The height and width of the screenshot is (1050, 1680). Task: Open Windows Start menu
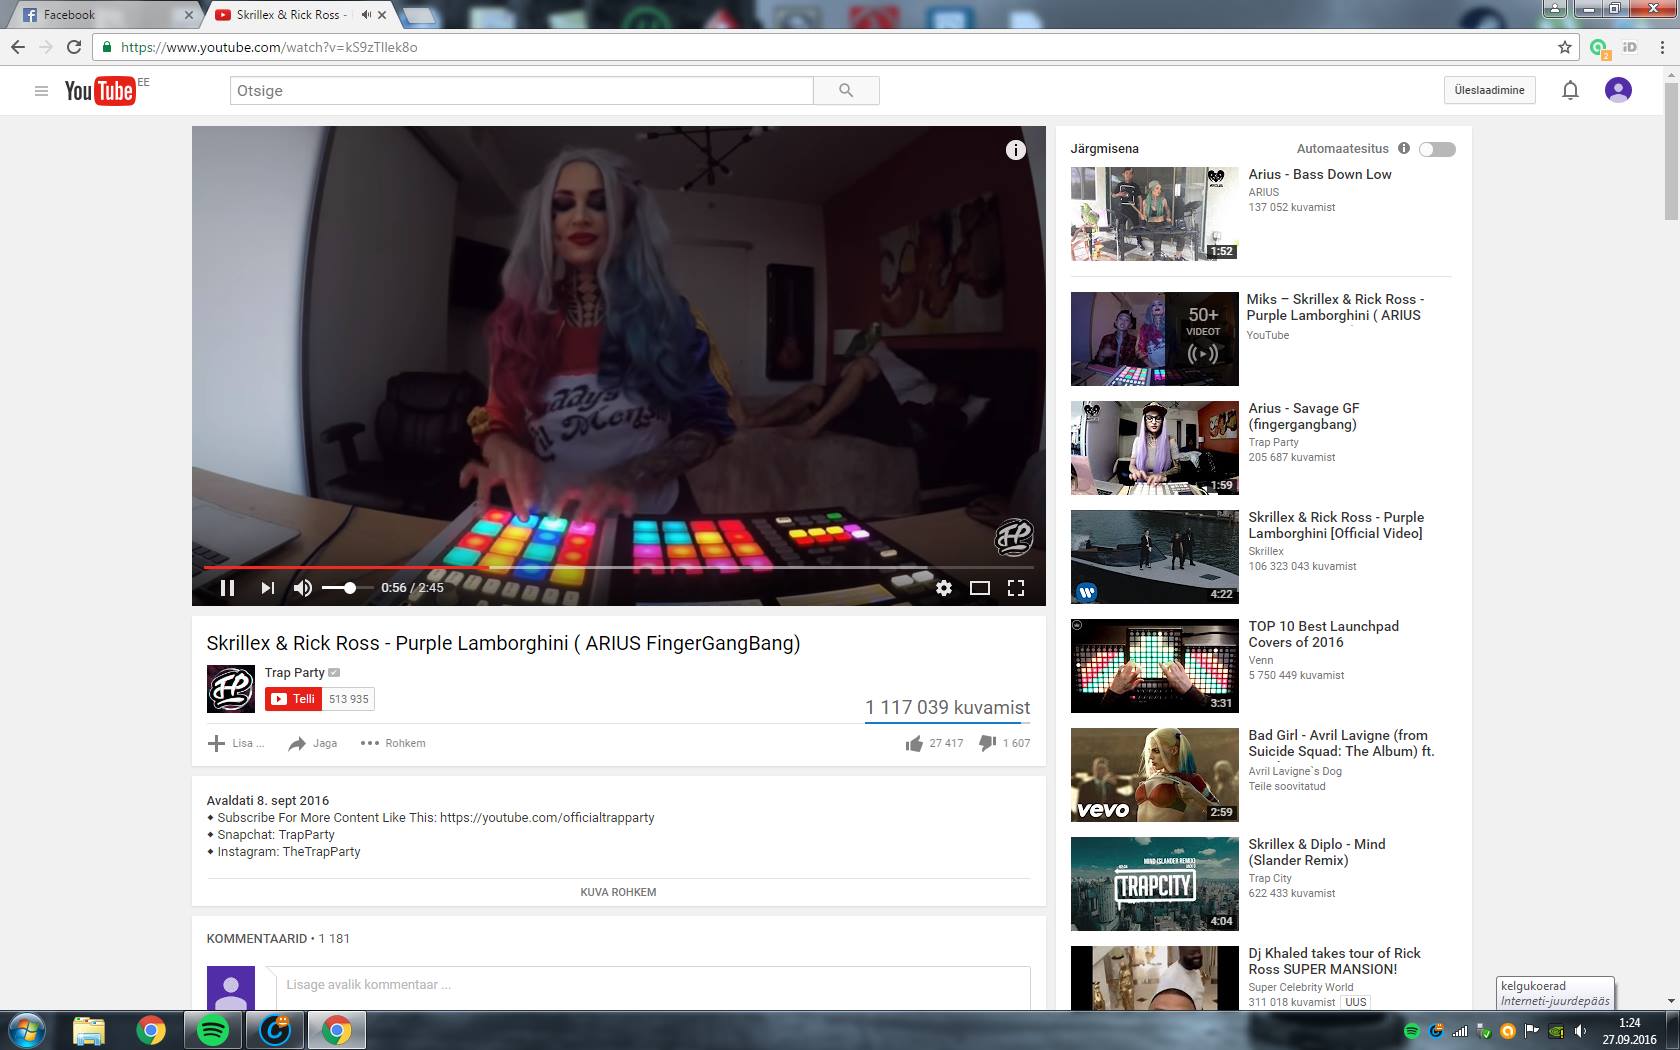pos(27,1030)
